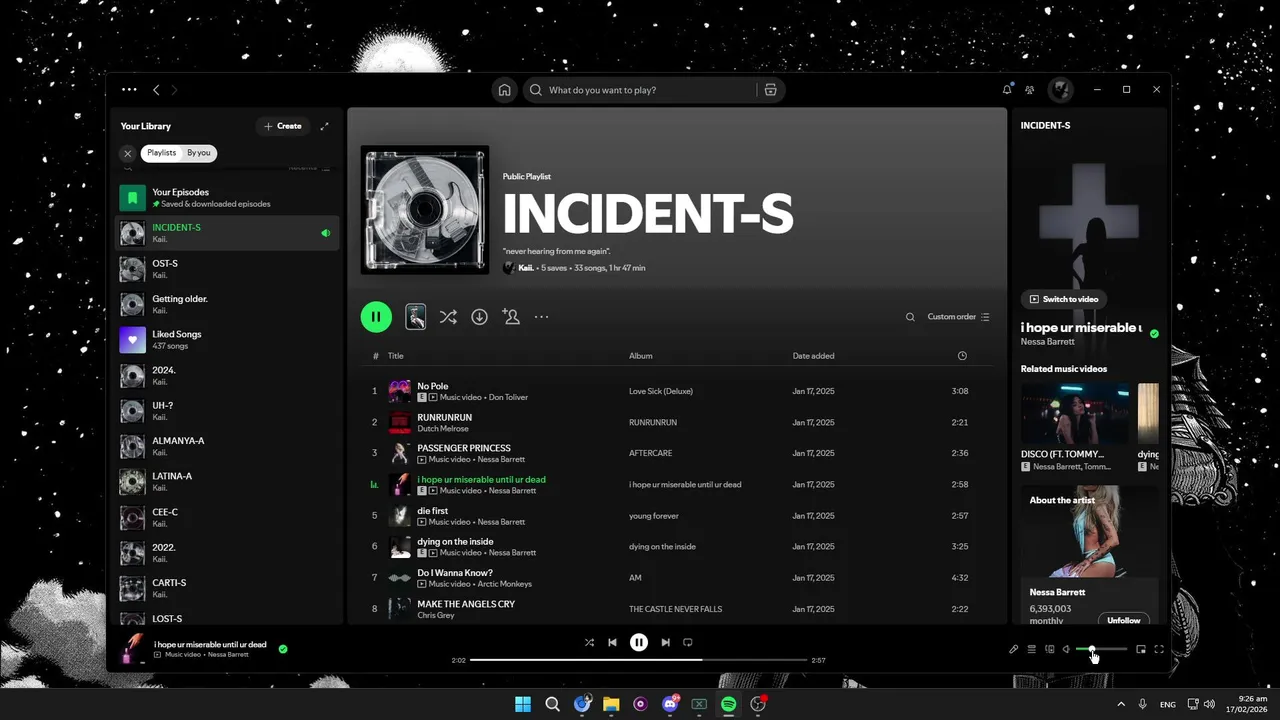Screen dimensions: 1280x720
Task: Go back with the left arrow
Action: (156, 90)
